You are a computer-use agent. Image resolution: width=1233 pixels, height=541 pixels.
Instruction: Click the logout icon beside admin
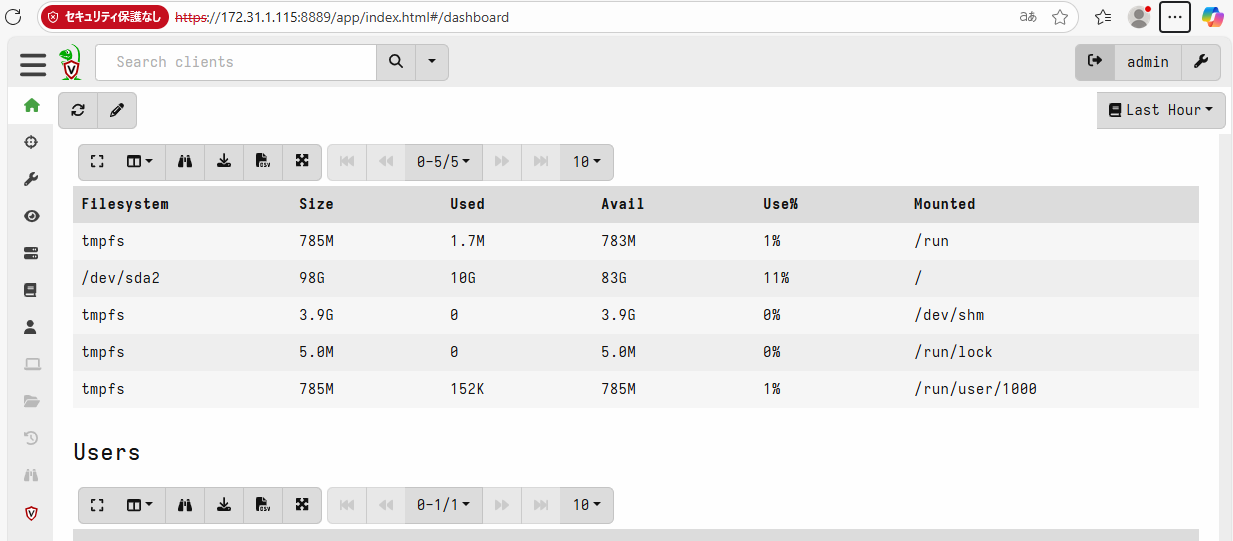click(1095, 62)
